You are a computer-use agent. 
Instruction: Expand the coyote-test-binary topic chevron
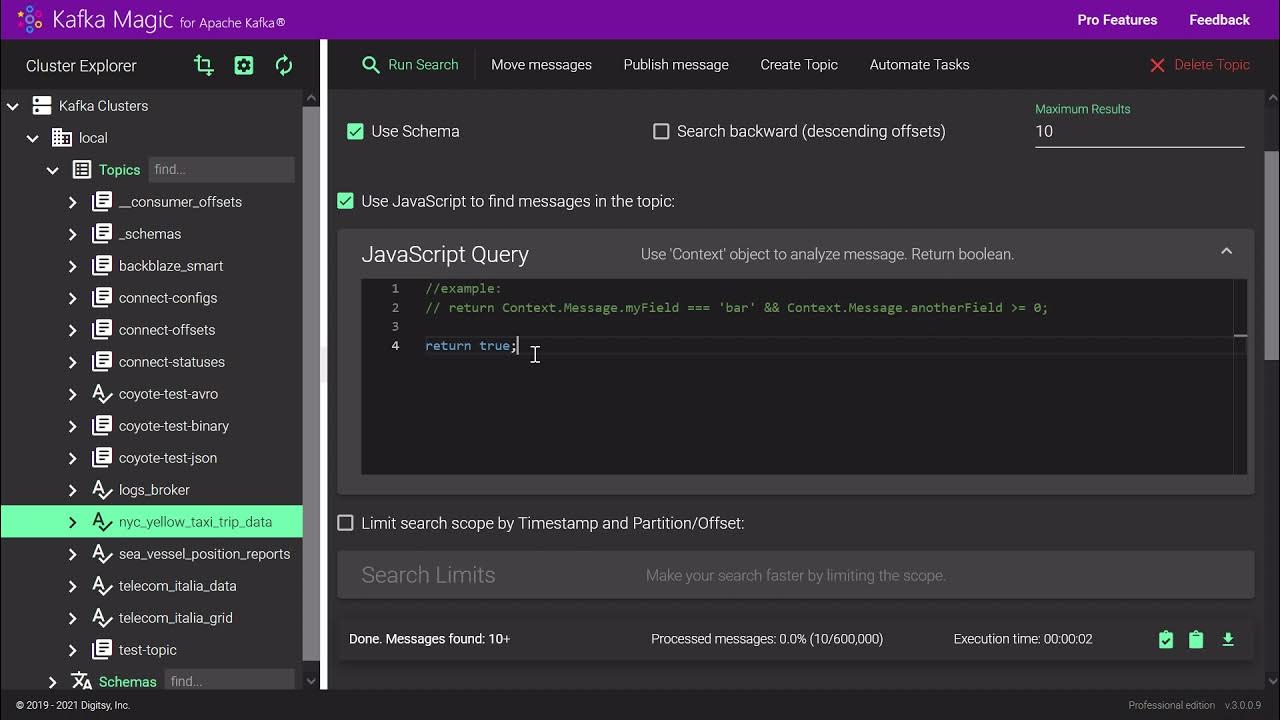(73, 426)
